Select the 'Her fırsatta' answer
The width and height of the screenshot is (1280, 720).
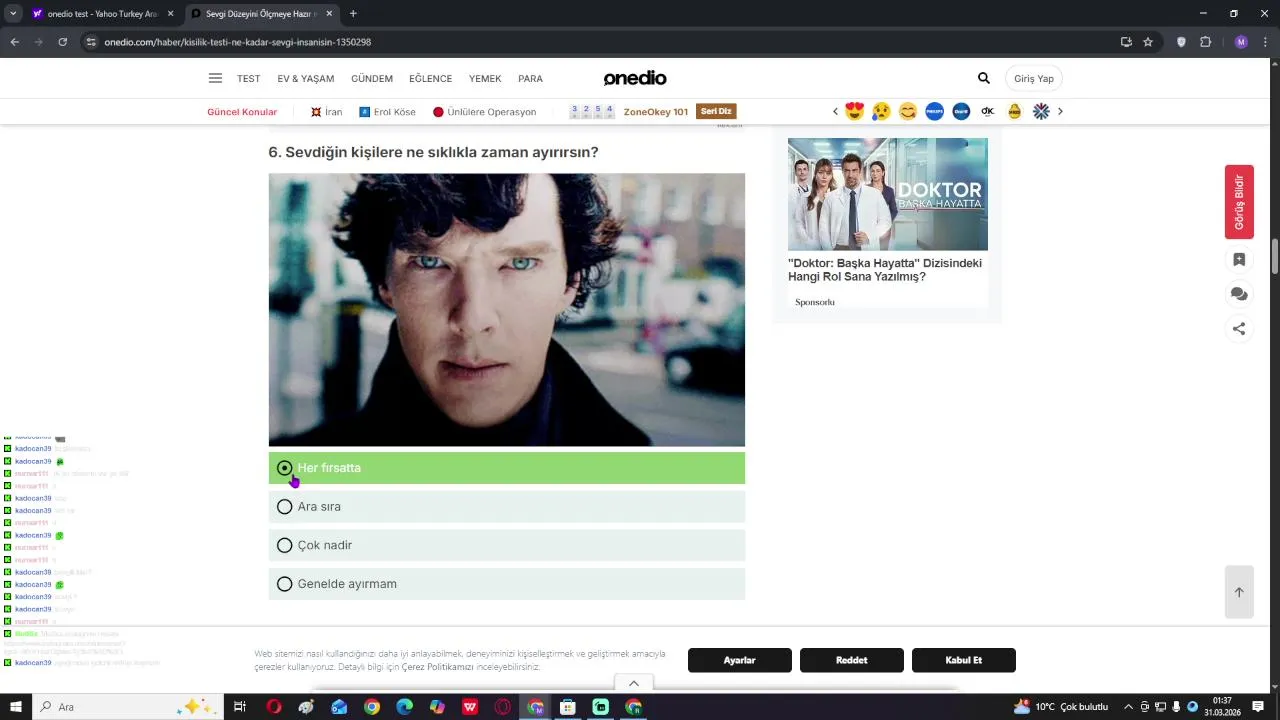506,468
